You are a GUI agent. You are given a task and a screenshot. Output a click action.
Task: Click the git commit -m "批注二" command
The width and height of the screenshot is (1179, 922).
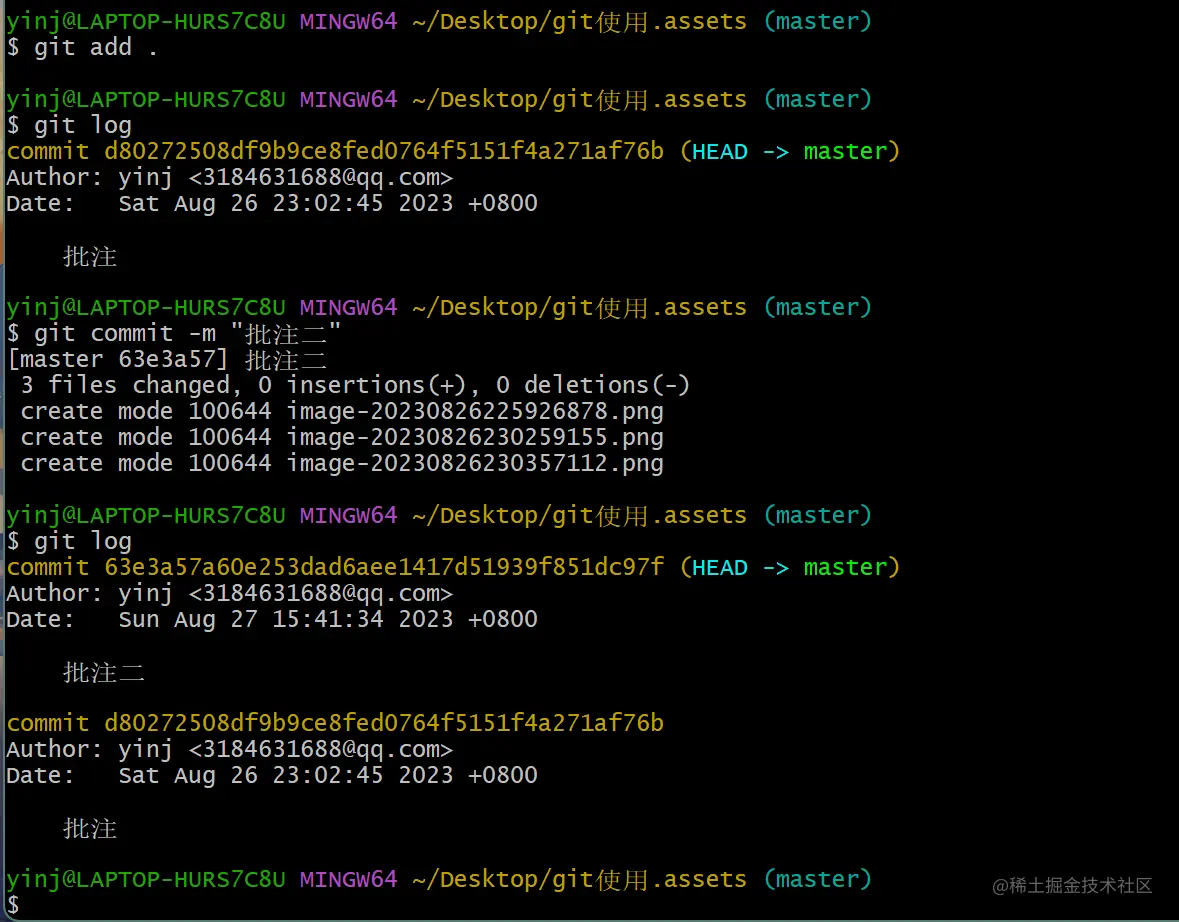pyautogui.click(x=188, y=333)
